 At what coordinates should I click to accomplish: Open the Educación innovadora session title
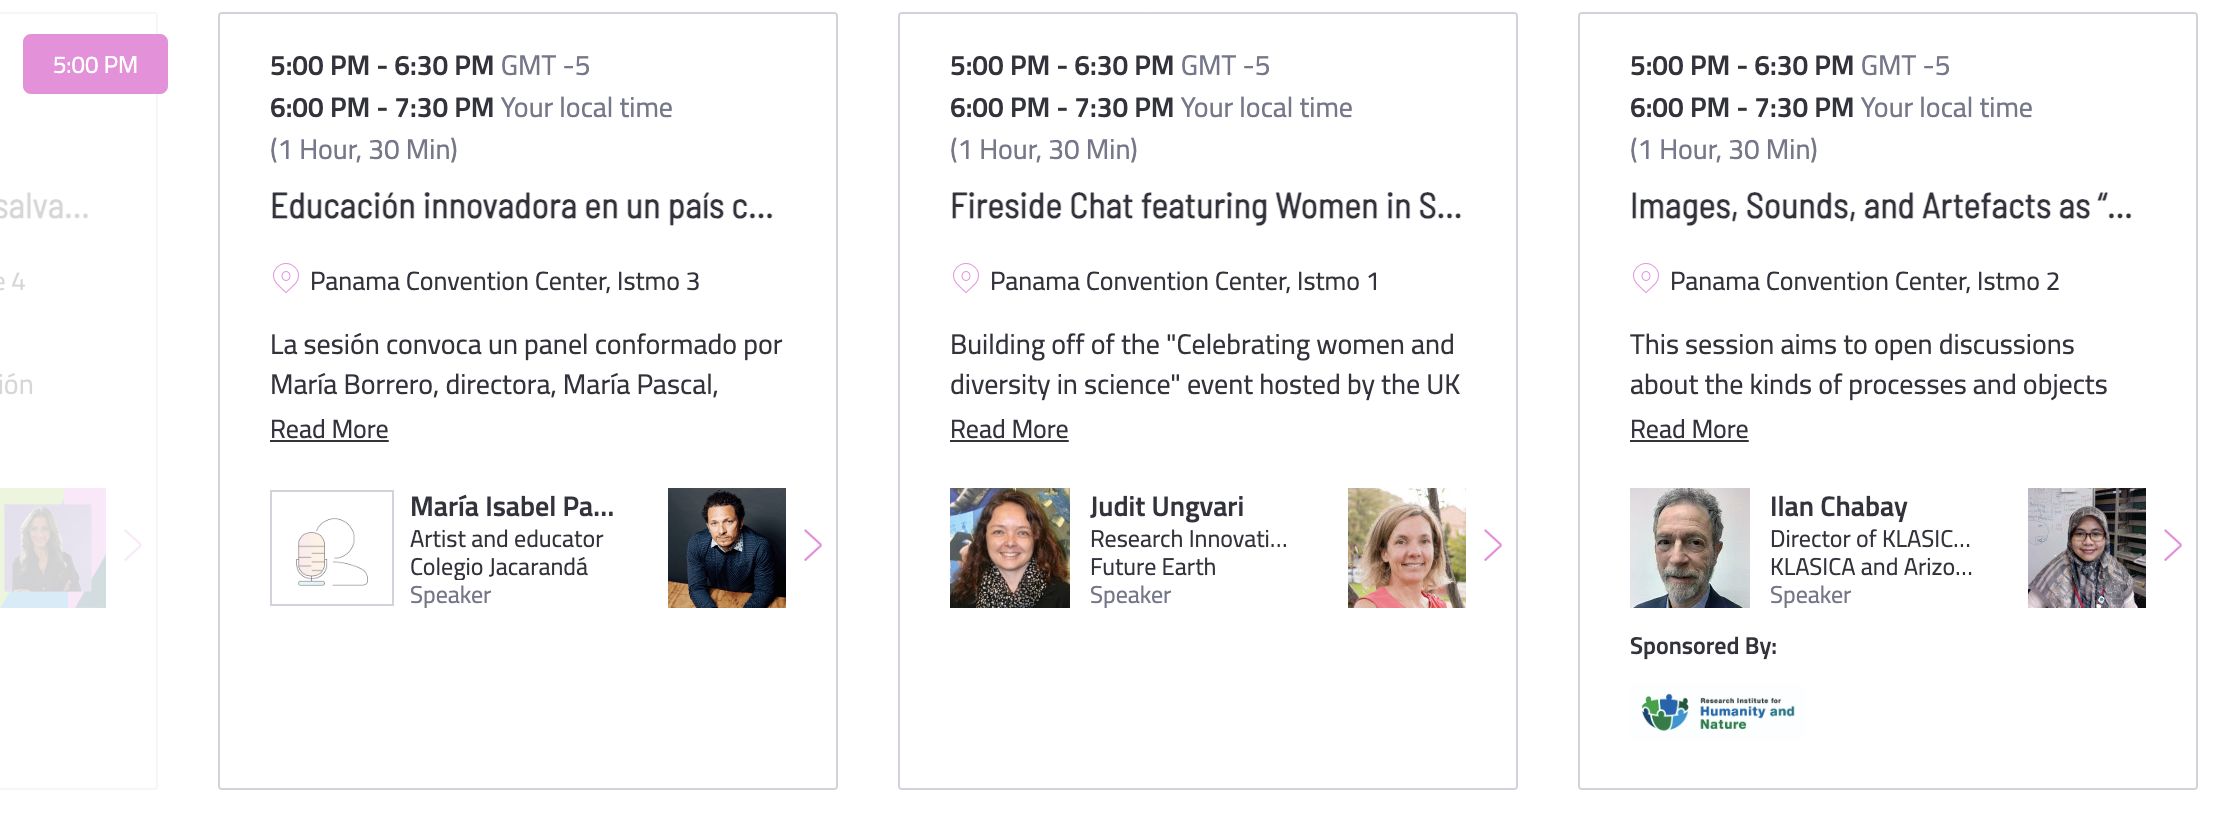[x=521, y=207]
